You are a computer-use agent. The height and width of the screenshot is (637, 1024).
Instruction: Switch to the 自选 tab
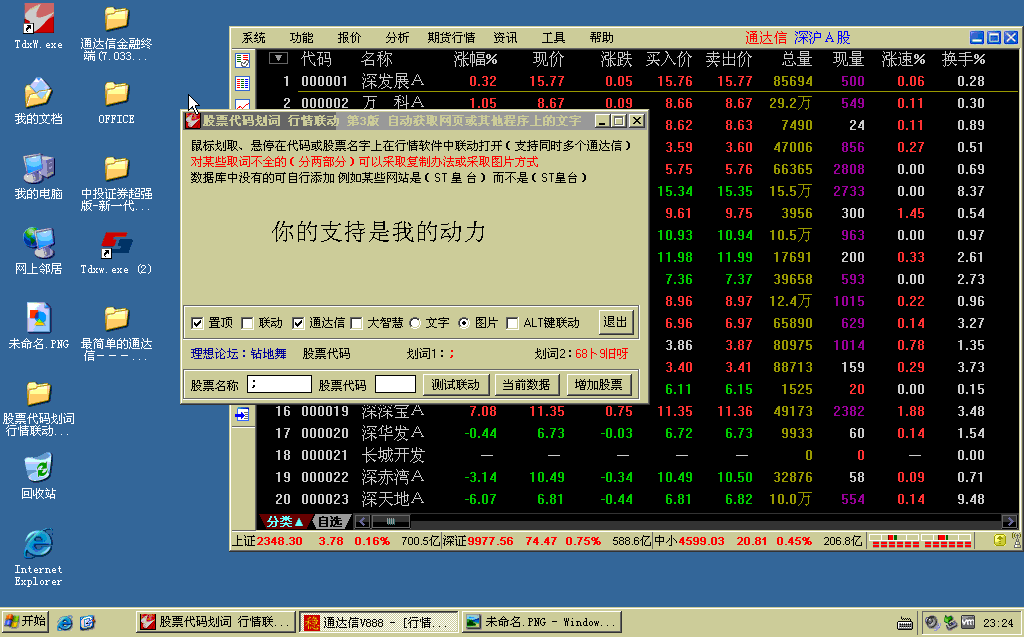click(x=331, y=521)
